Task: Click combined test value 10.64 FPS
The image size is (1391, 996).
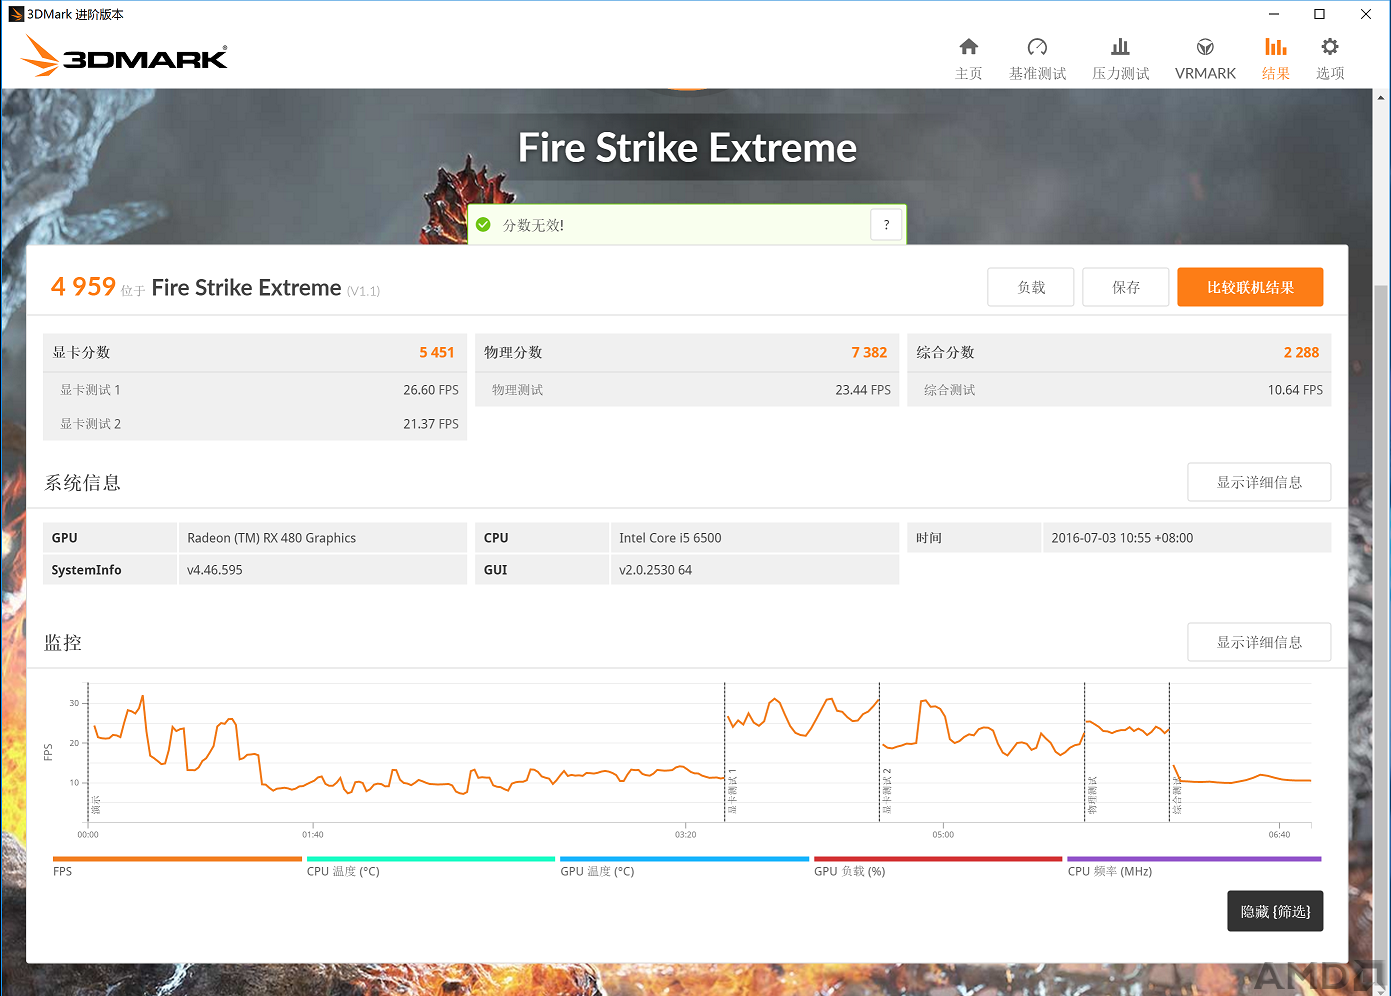Action: (1295, 390)
